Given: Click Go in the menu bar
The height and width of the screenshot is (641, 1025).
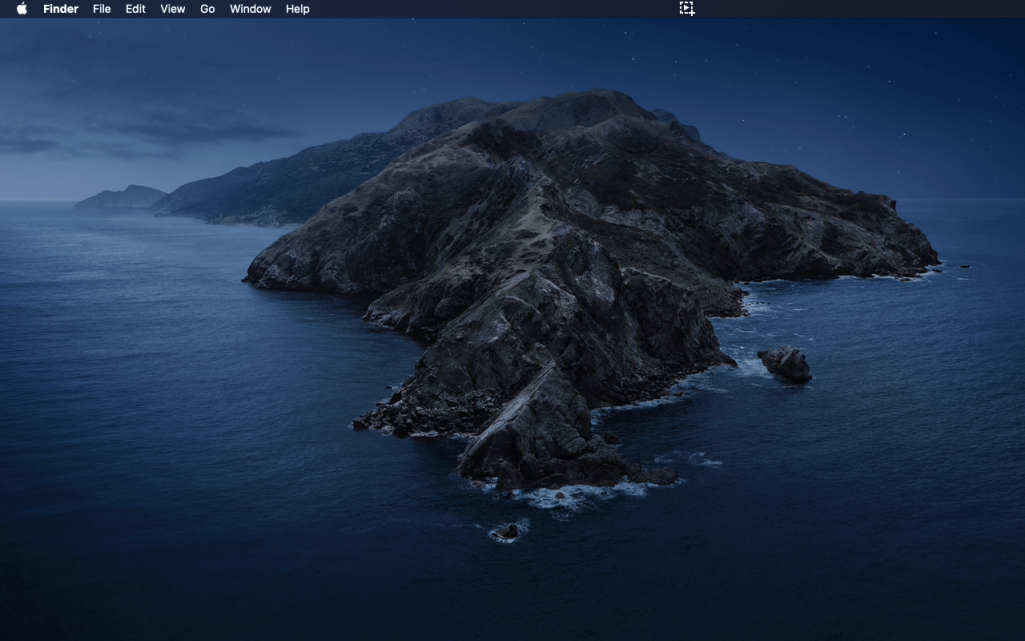Looking at the screenshot, I should pos(207,9).
